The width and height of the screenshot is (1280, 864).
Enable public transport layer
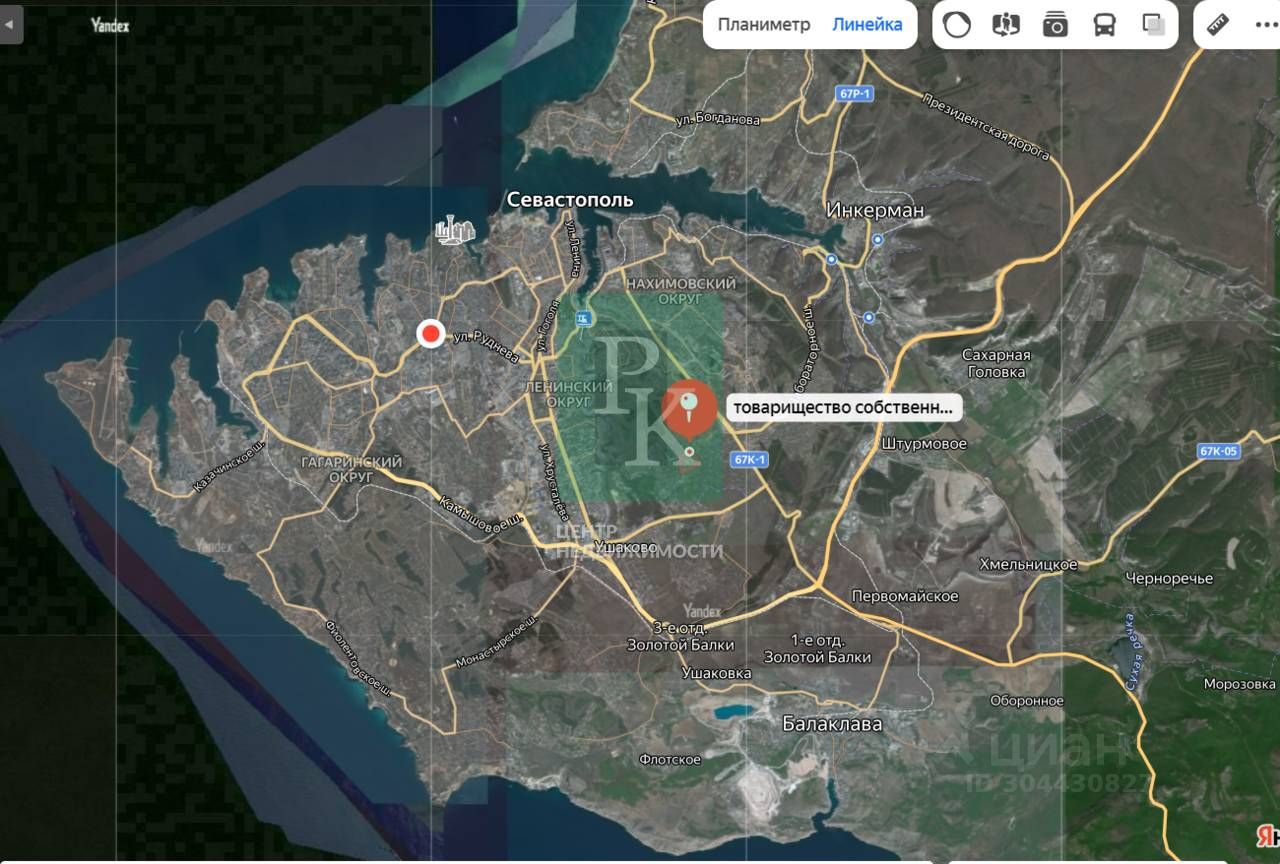click(1104, 25)
